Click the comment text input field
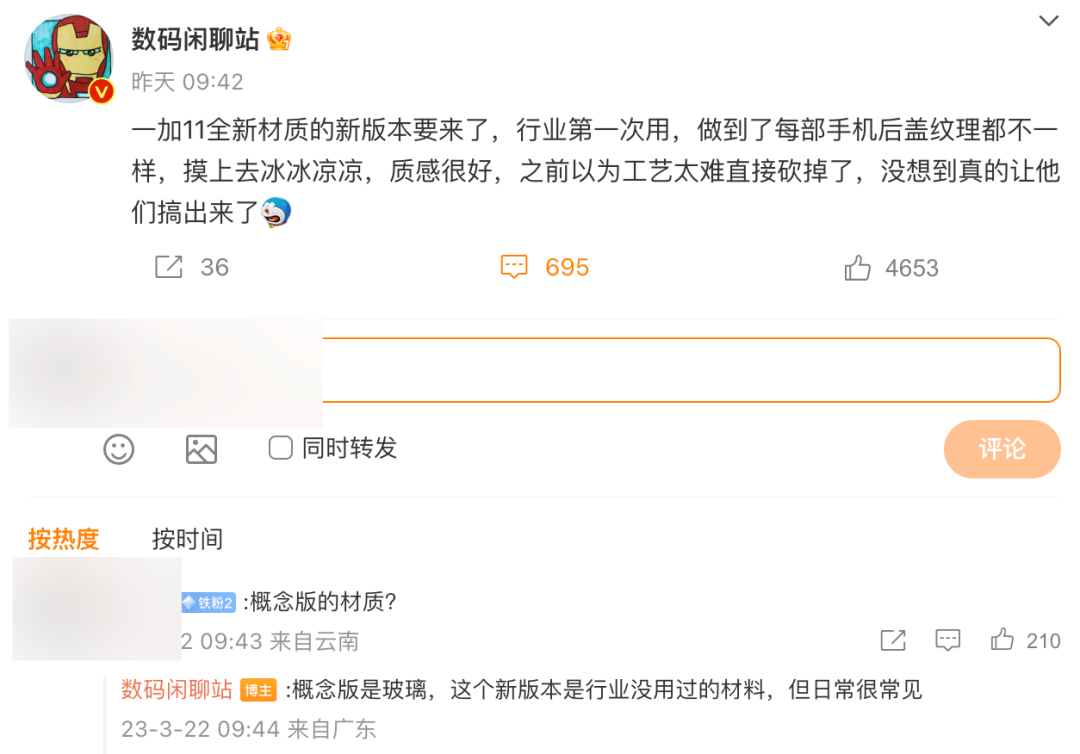1080x754 pixels. 690,370
